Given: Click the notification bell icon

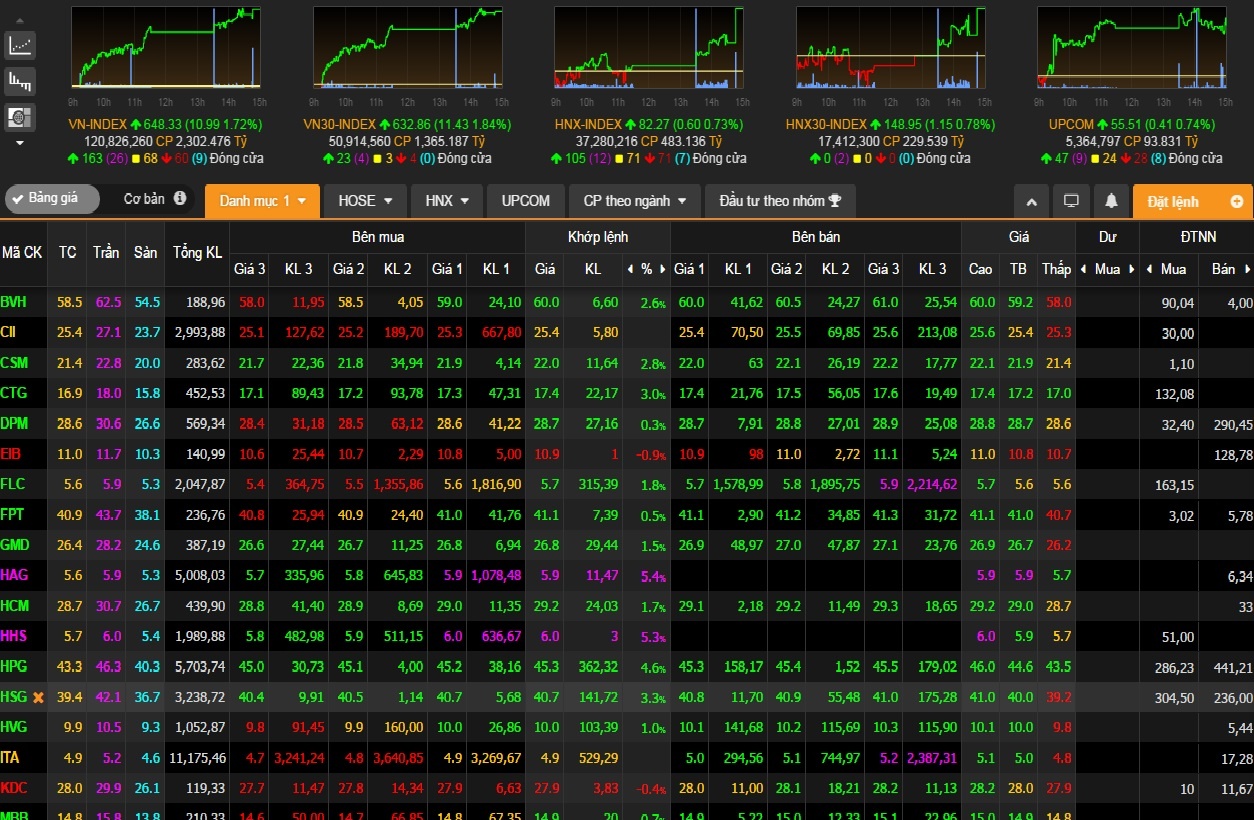Looking at the screenshot, I should click(1111, 201).
